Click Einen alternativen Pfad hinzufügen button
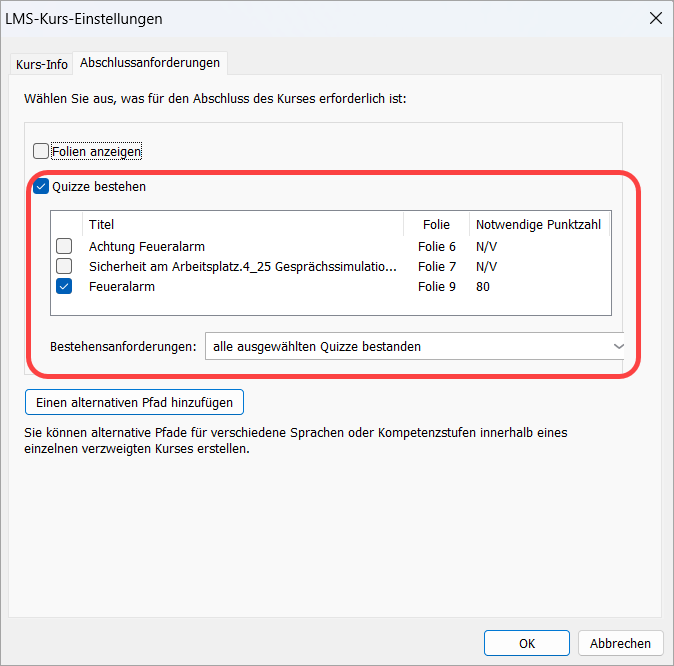This screenshot has width=674, height=666. [134, 402]
